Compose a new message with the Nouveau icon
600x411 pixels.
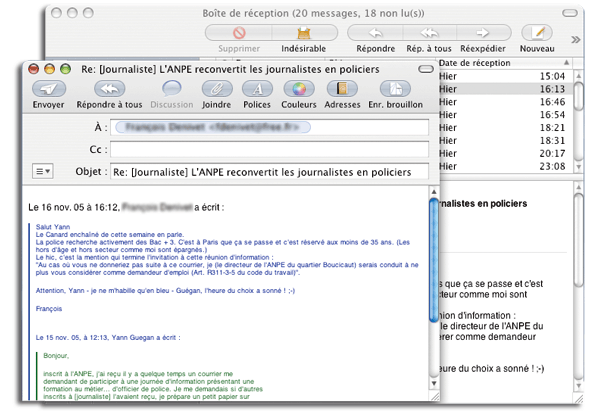tap(537, 33)
